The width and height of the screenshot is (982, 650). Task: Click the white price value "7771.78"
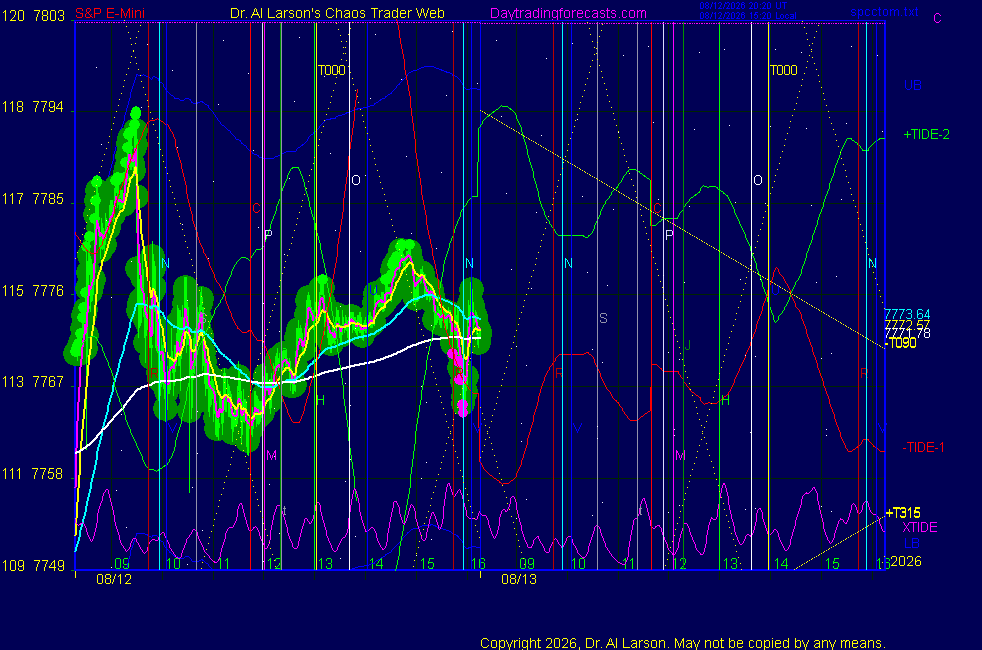pos(907,333)
